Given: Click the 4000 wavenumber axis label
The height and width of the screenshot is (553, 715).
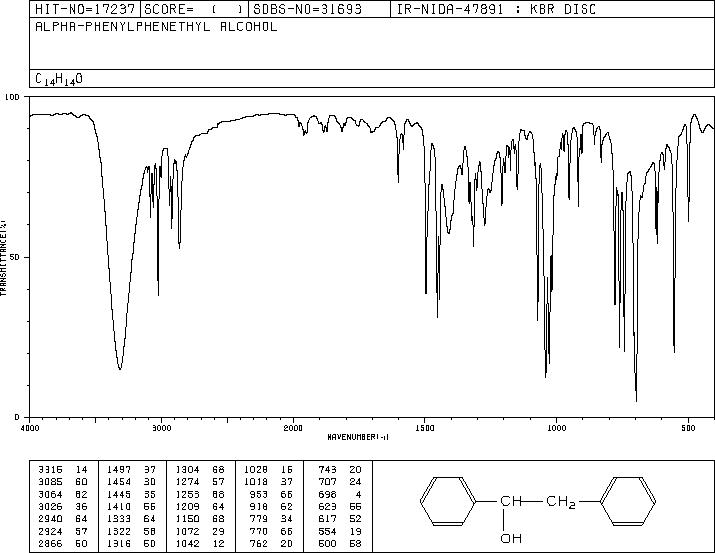Looking at the screenshot, I should tap(30, 428).
